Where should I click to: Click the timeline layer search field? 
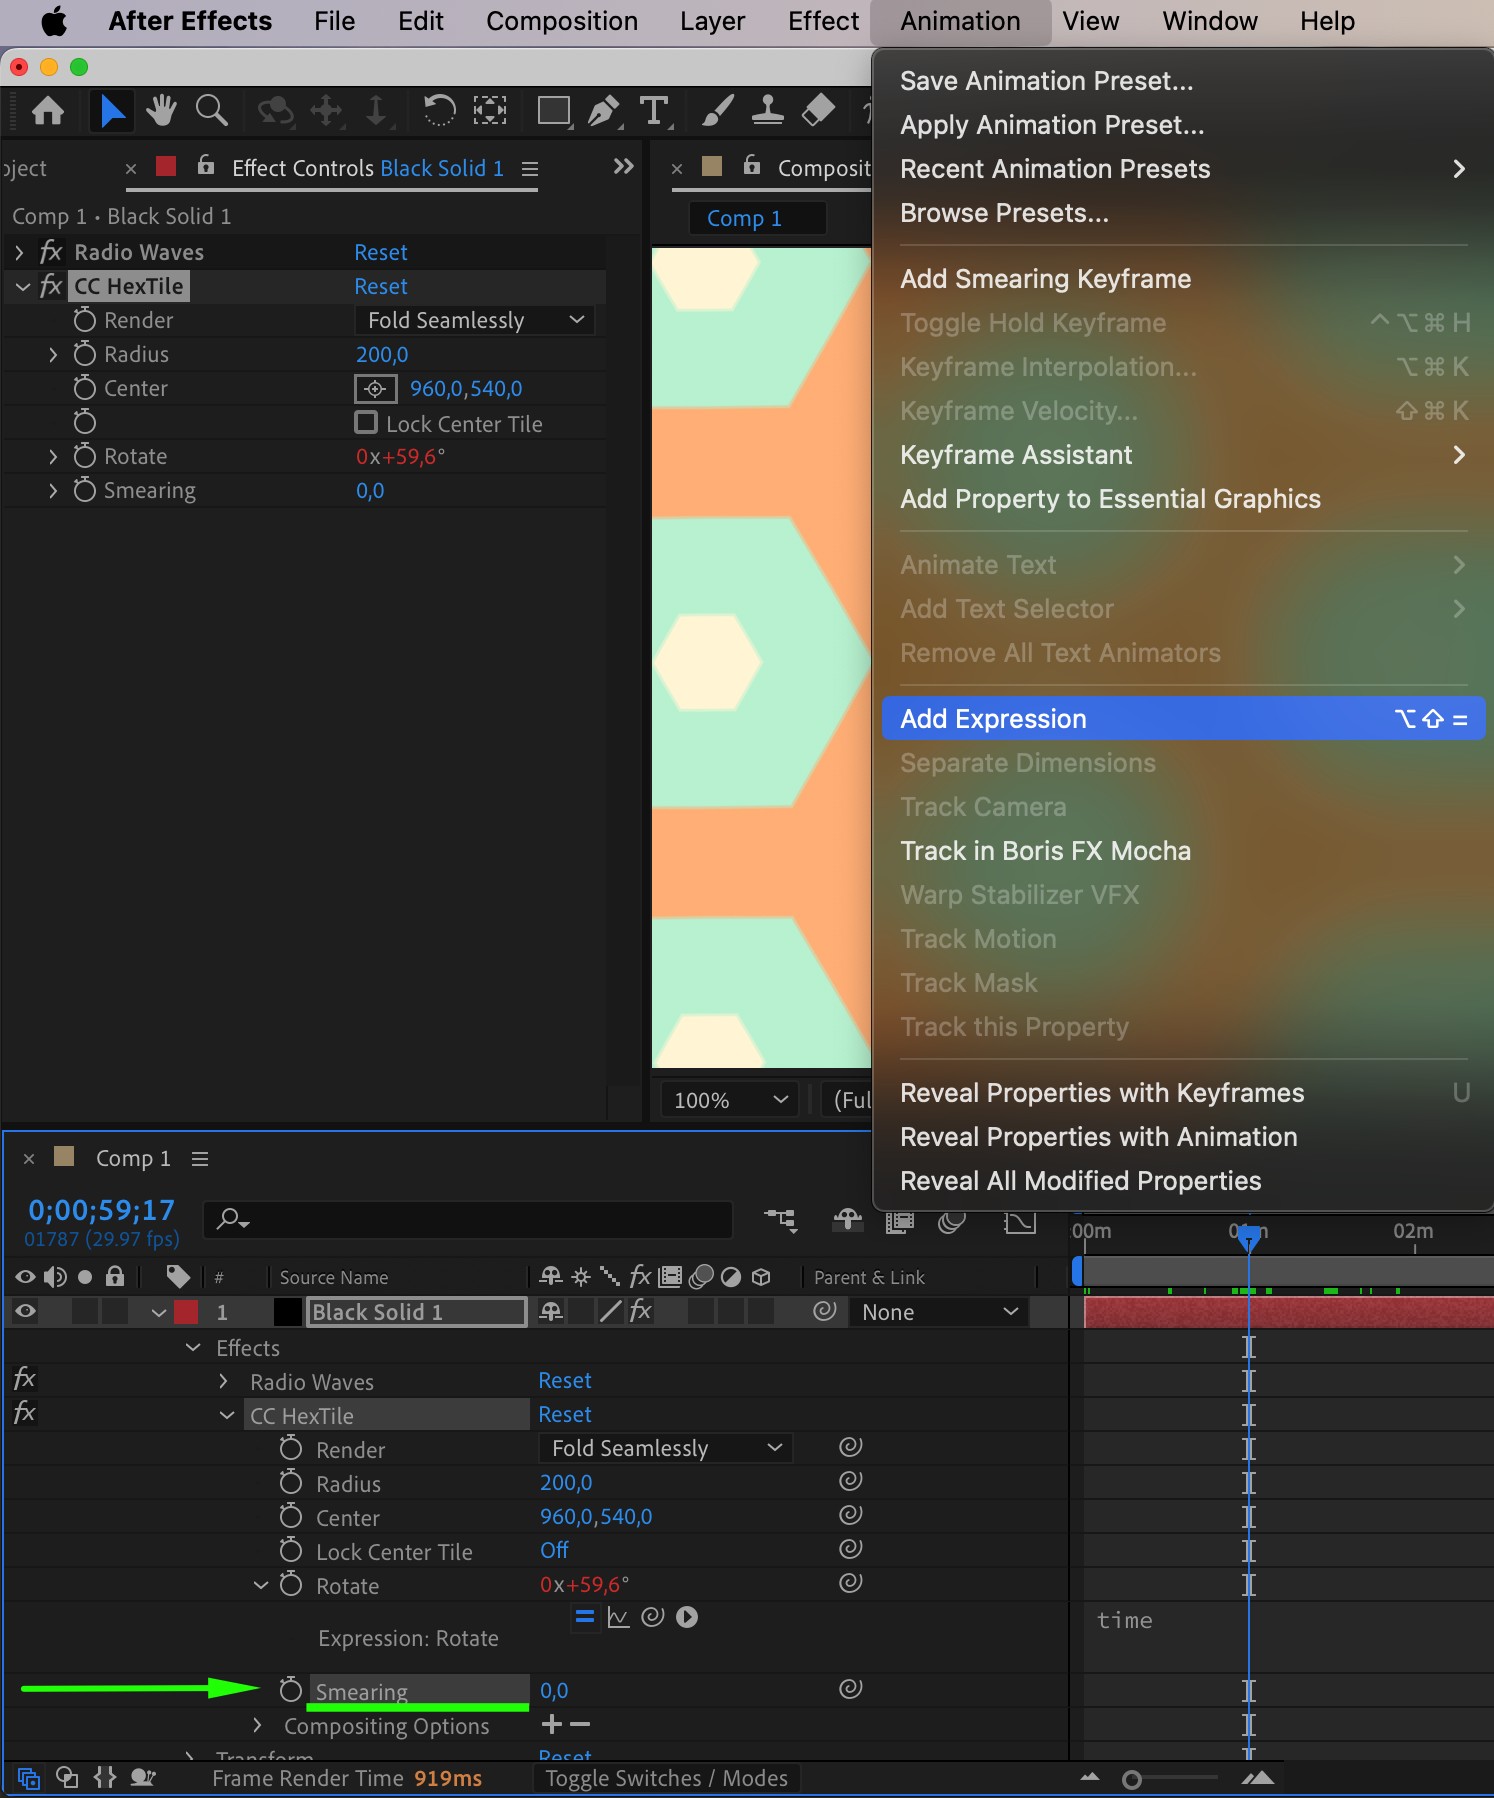tap(470, 1218)
